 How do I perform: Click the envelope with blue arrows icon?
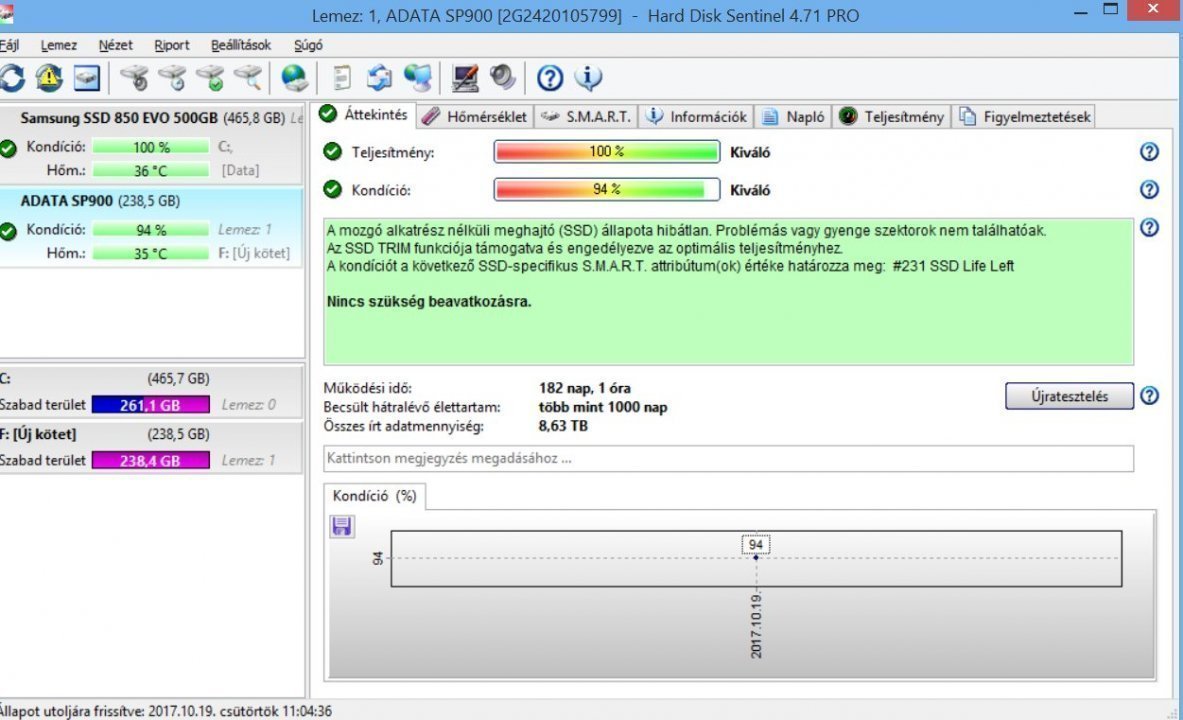click(x=379, y=78)
